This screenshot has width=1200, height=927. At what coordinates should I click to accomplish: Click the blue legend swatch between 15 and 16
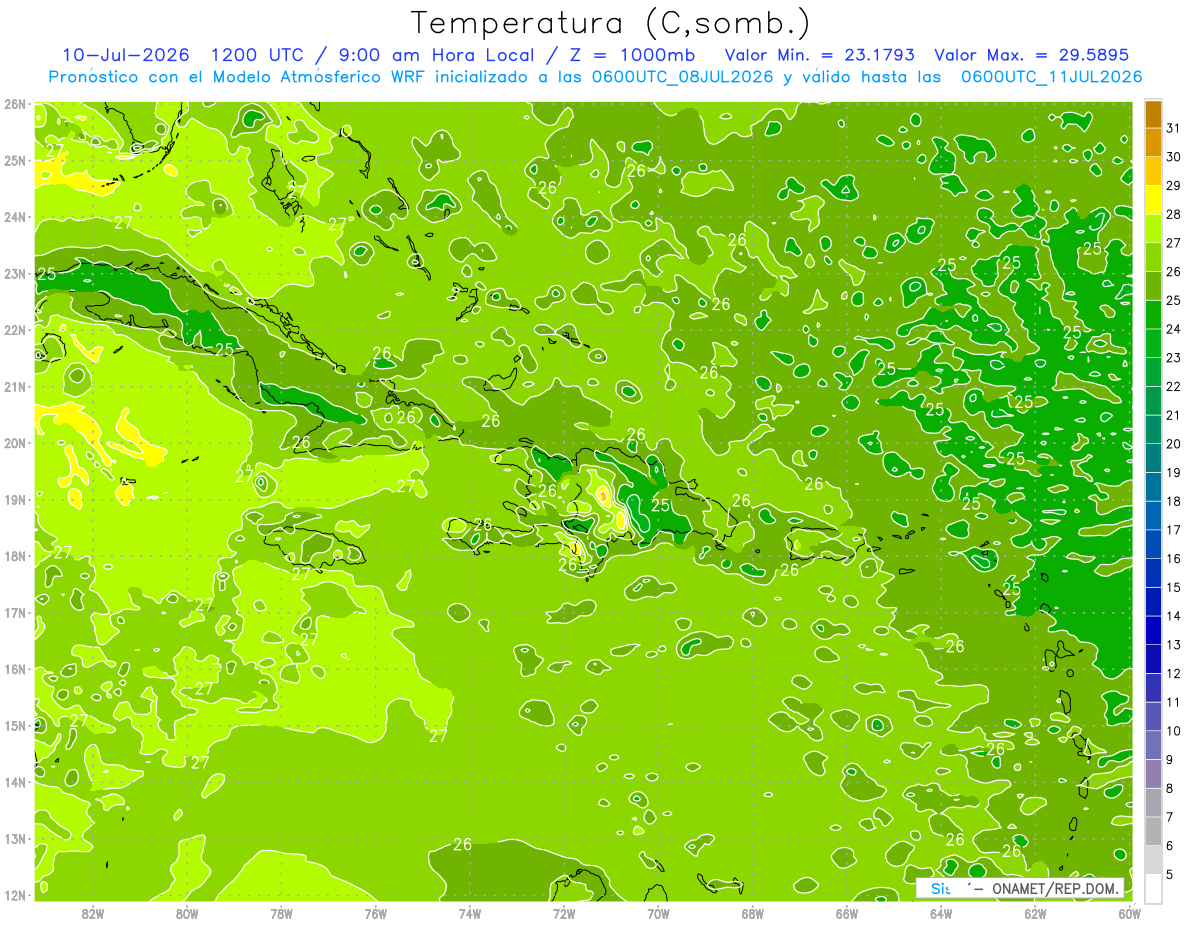(1153, 573)
